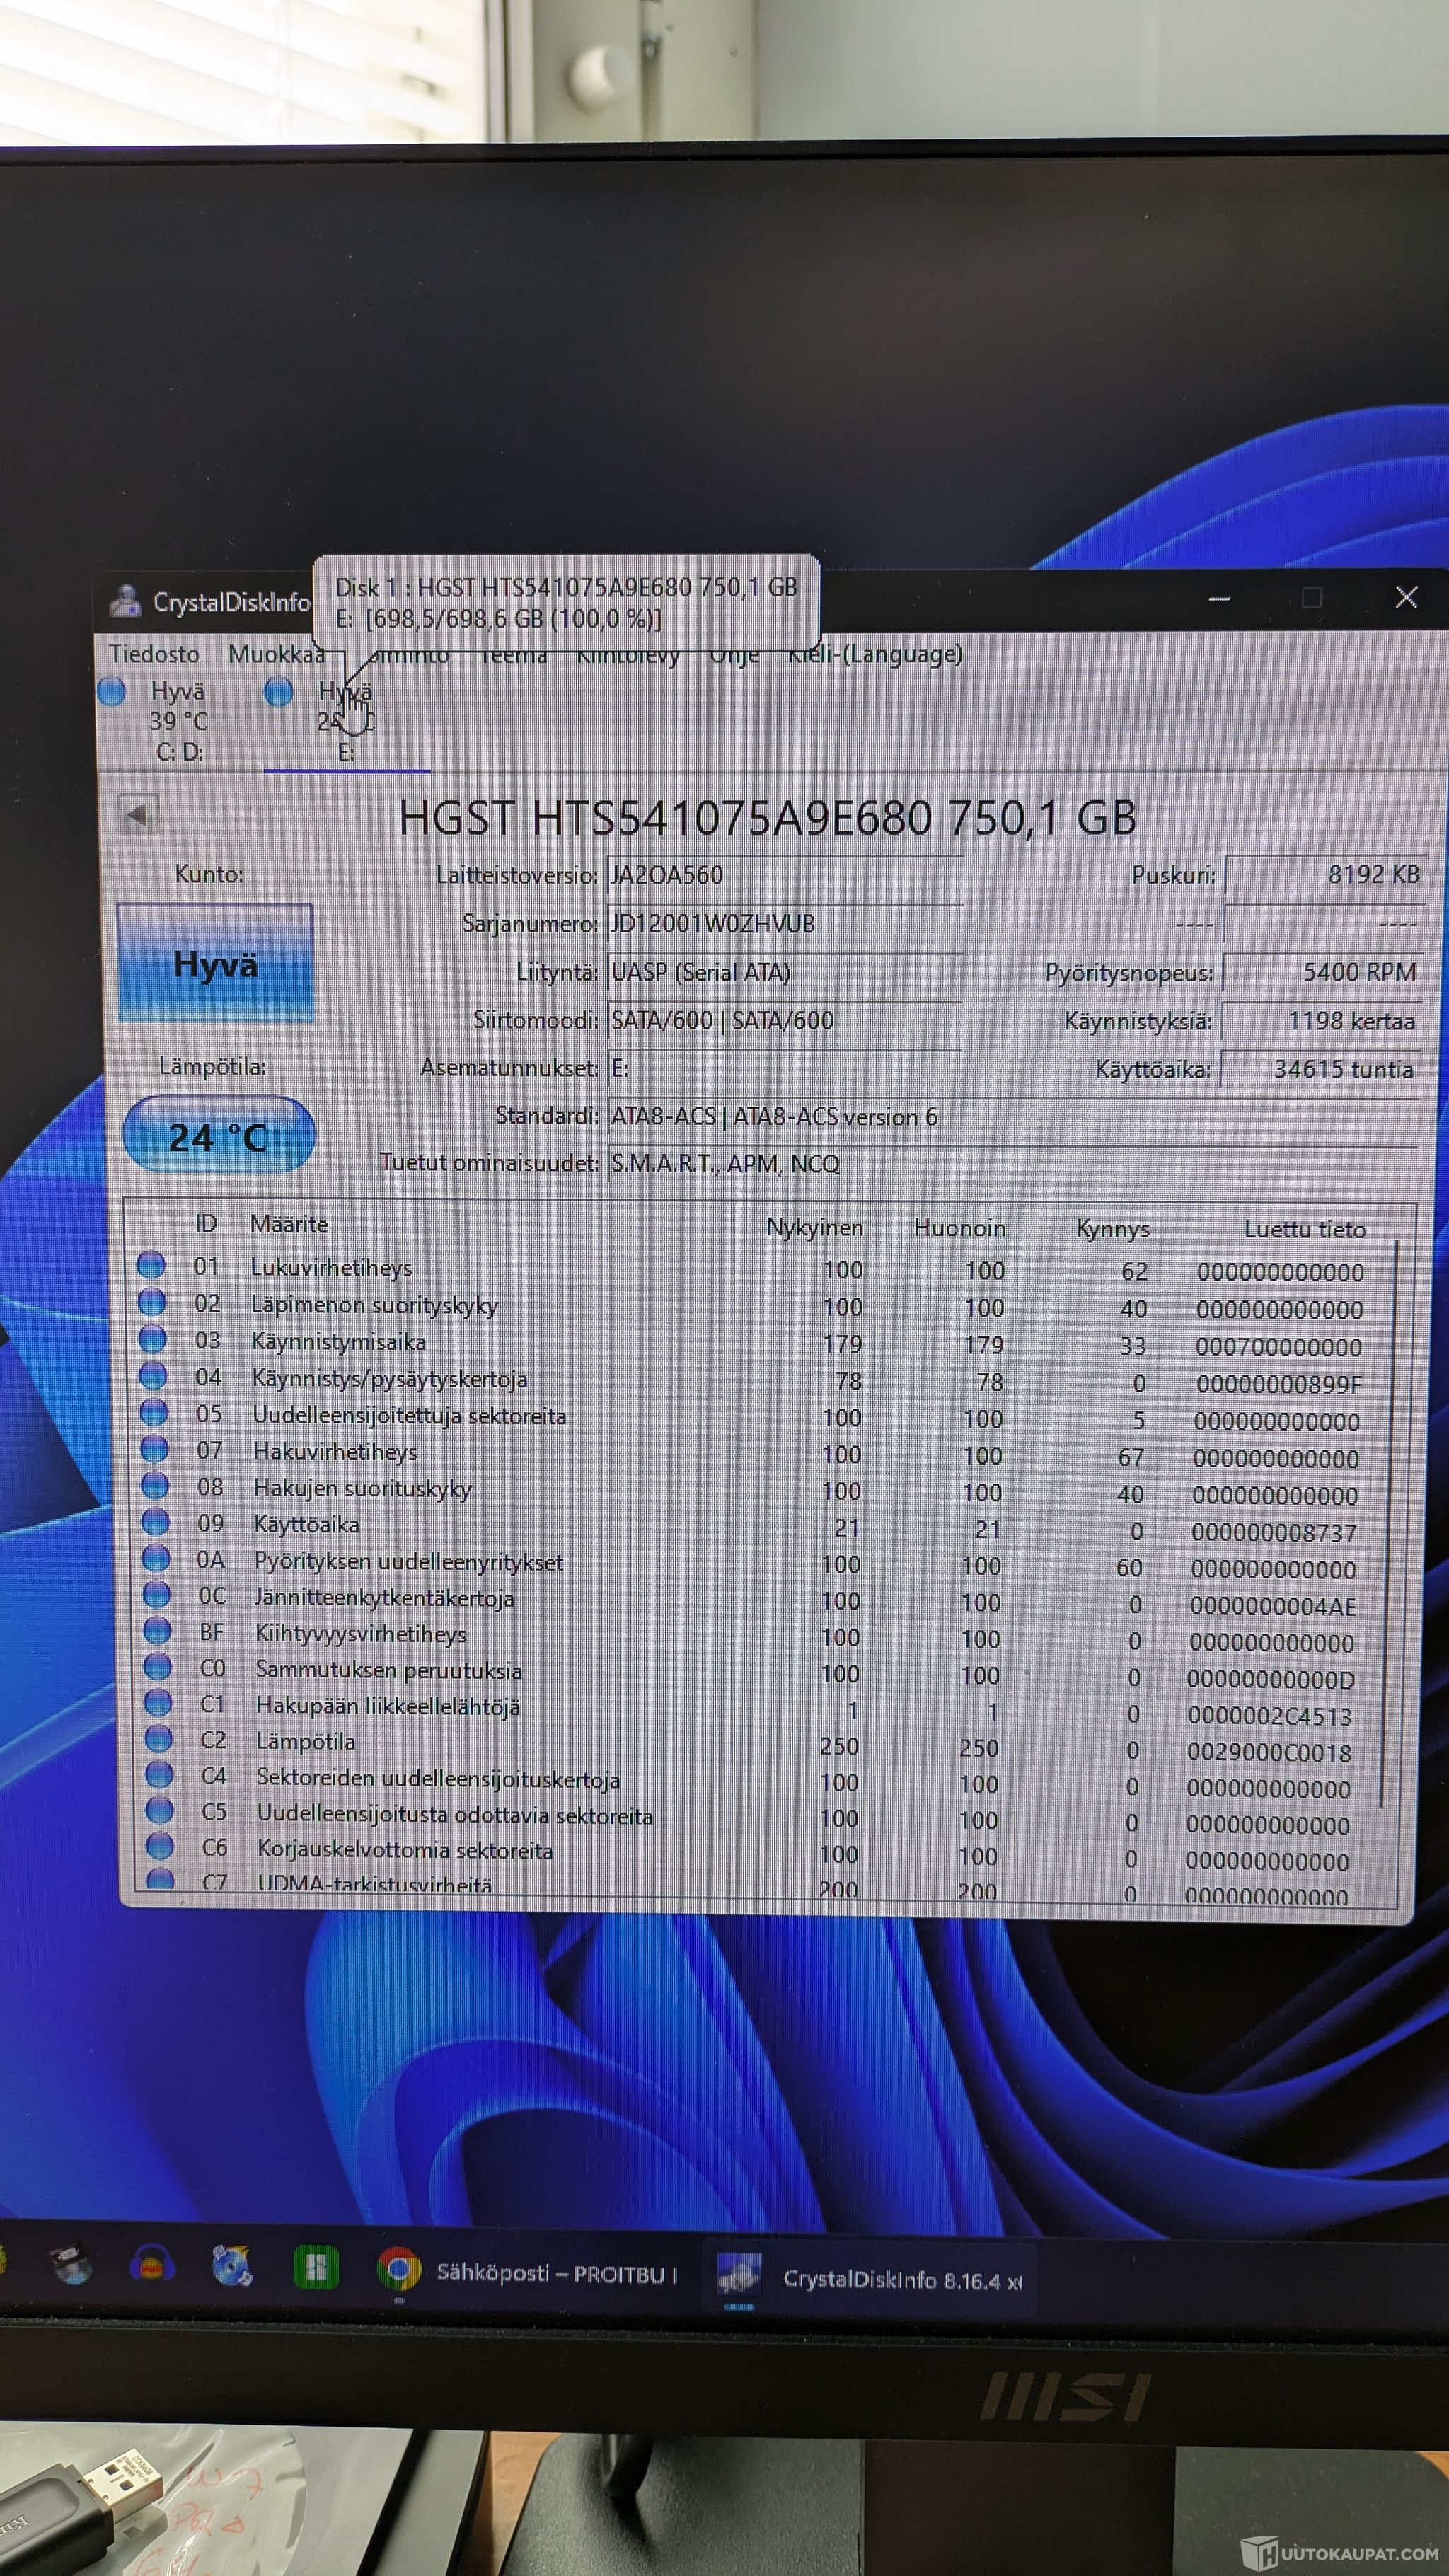Click status circle for 08 Hakujen suorituskyky
1449x2576 pixels.
pyautogui.click(x=155, y=1485)
